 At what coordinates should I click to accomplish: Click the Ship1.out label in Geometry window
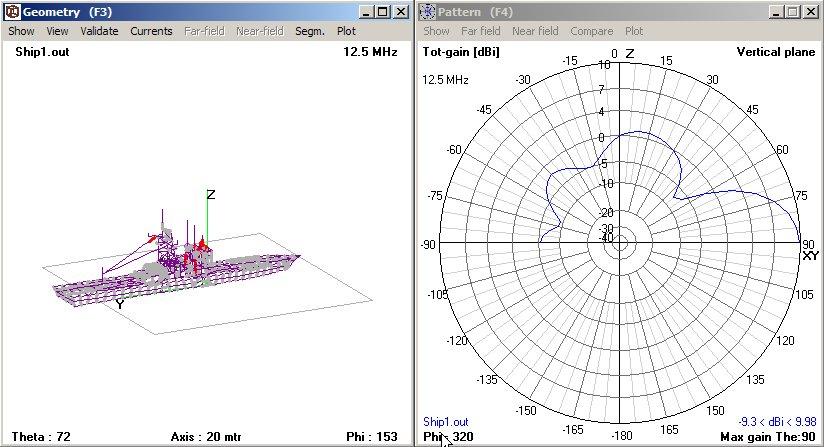pos(42,51)
